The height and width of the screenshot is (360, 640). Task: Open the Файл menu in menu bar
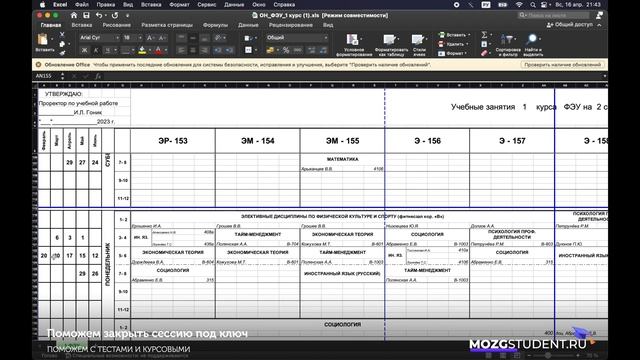[82, 4]
